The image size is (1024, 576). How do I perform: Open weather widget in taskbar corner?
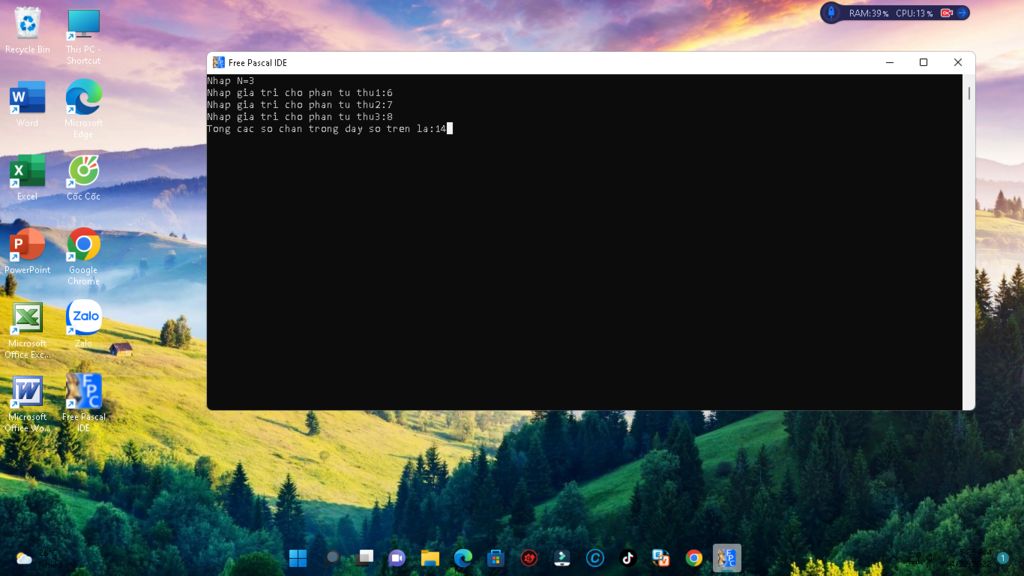tap(24, 558)
